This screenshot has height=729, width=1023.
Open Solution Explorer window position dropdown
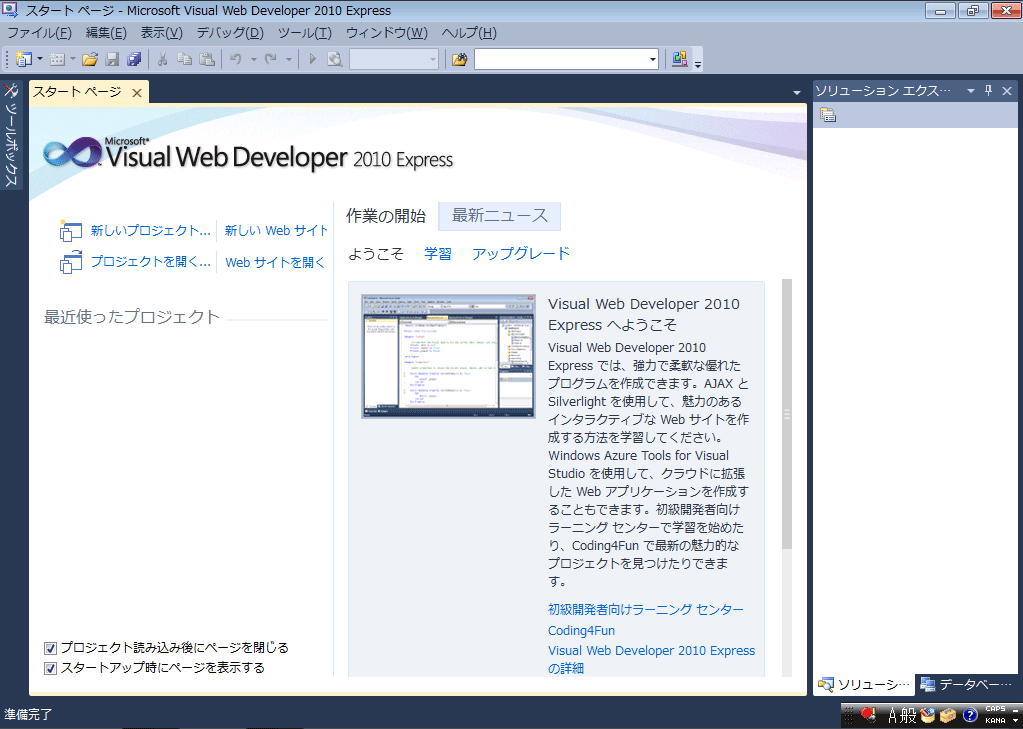tap(971, 91)
